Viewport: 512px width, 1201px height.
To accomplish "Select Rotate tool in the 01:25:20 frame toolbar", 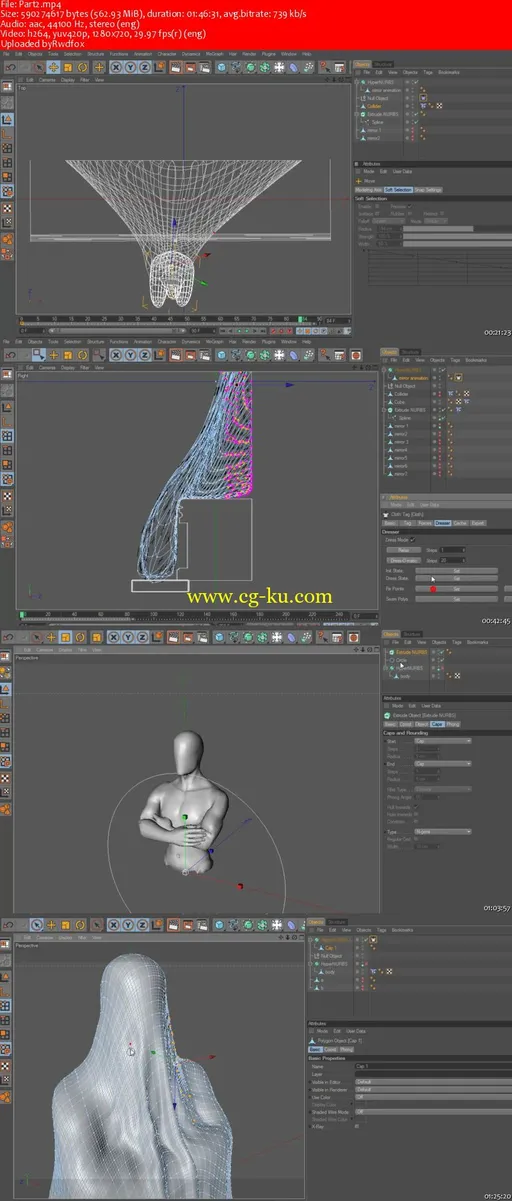I will (79, 925).
